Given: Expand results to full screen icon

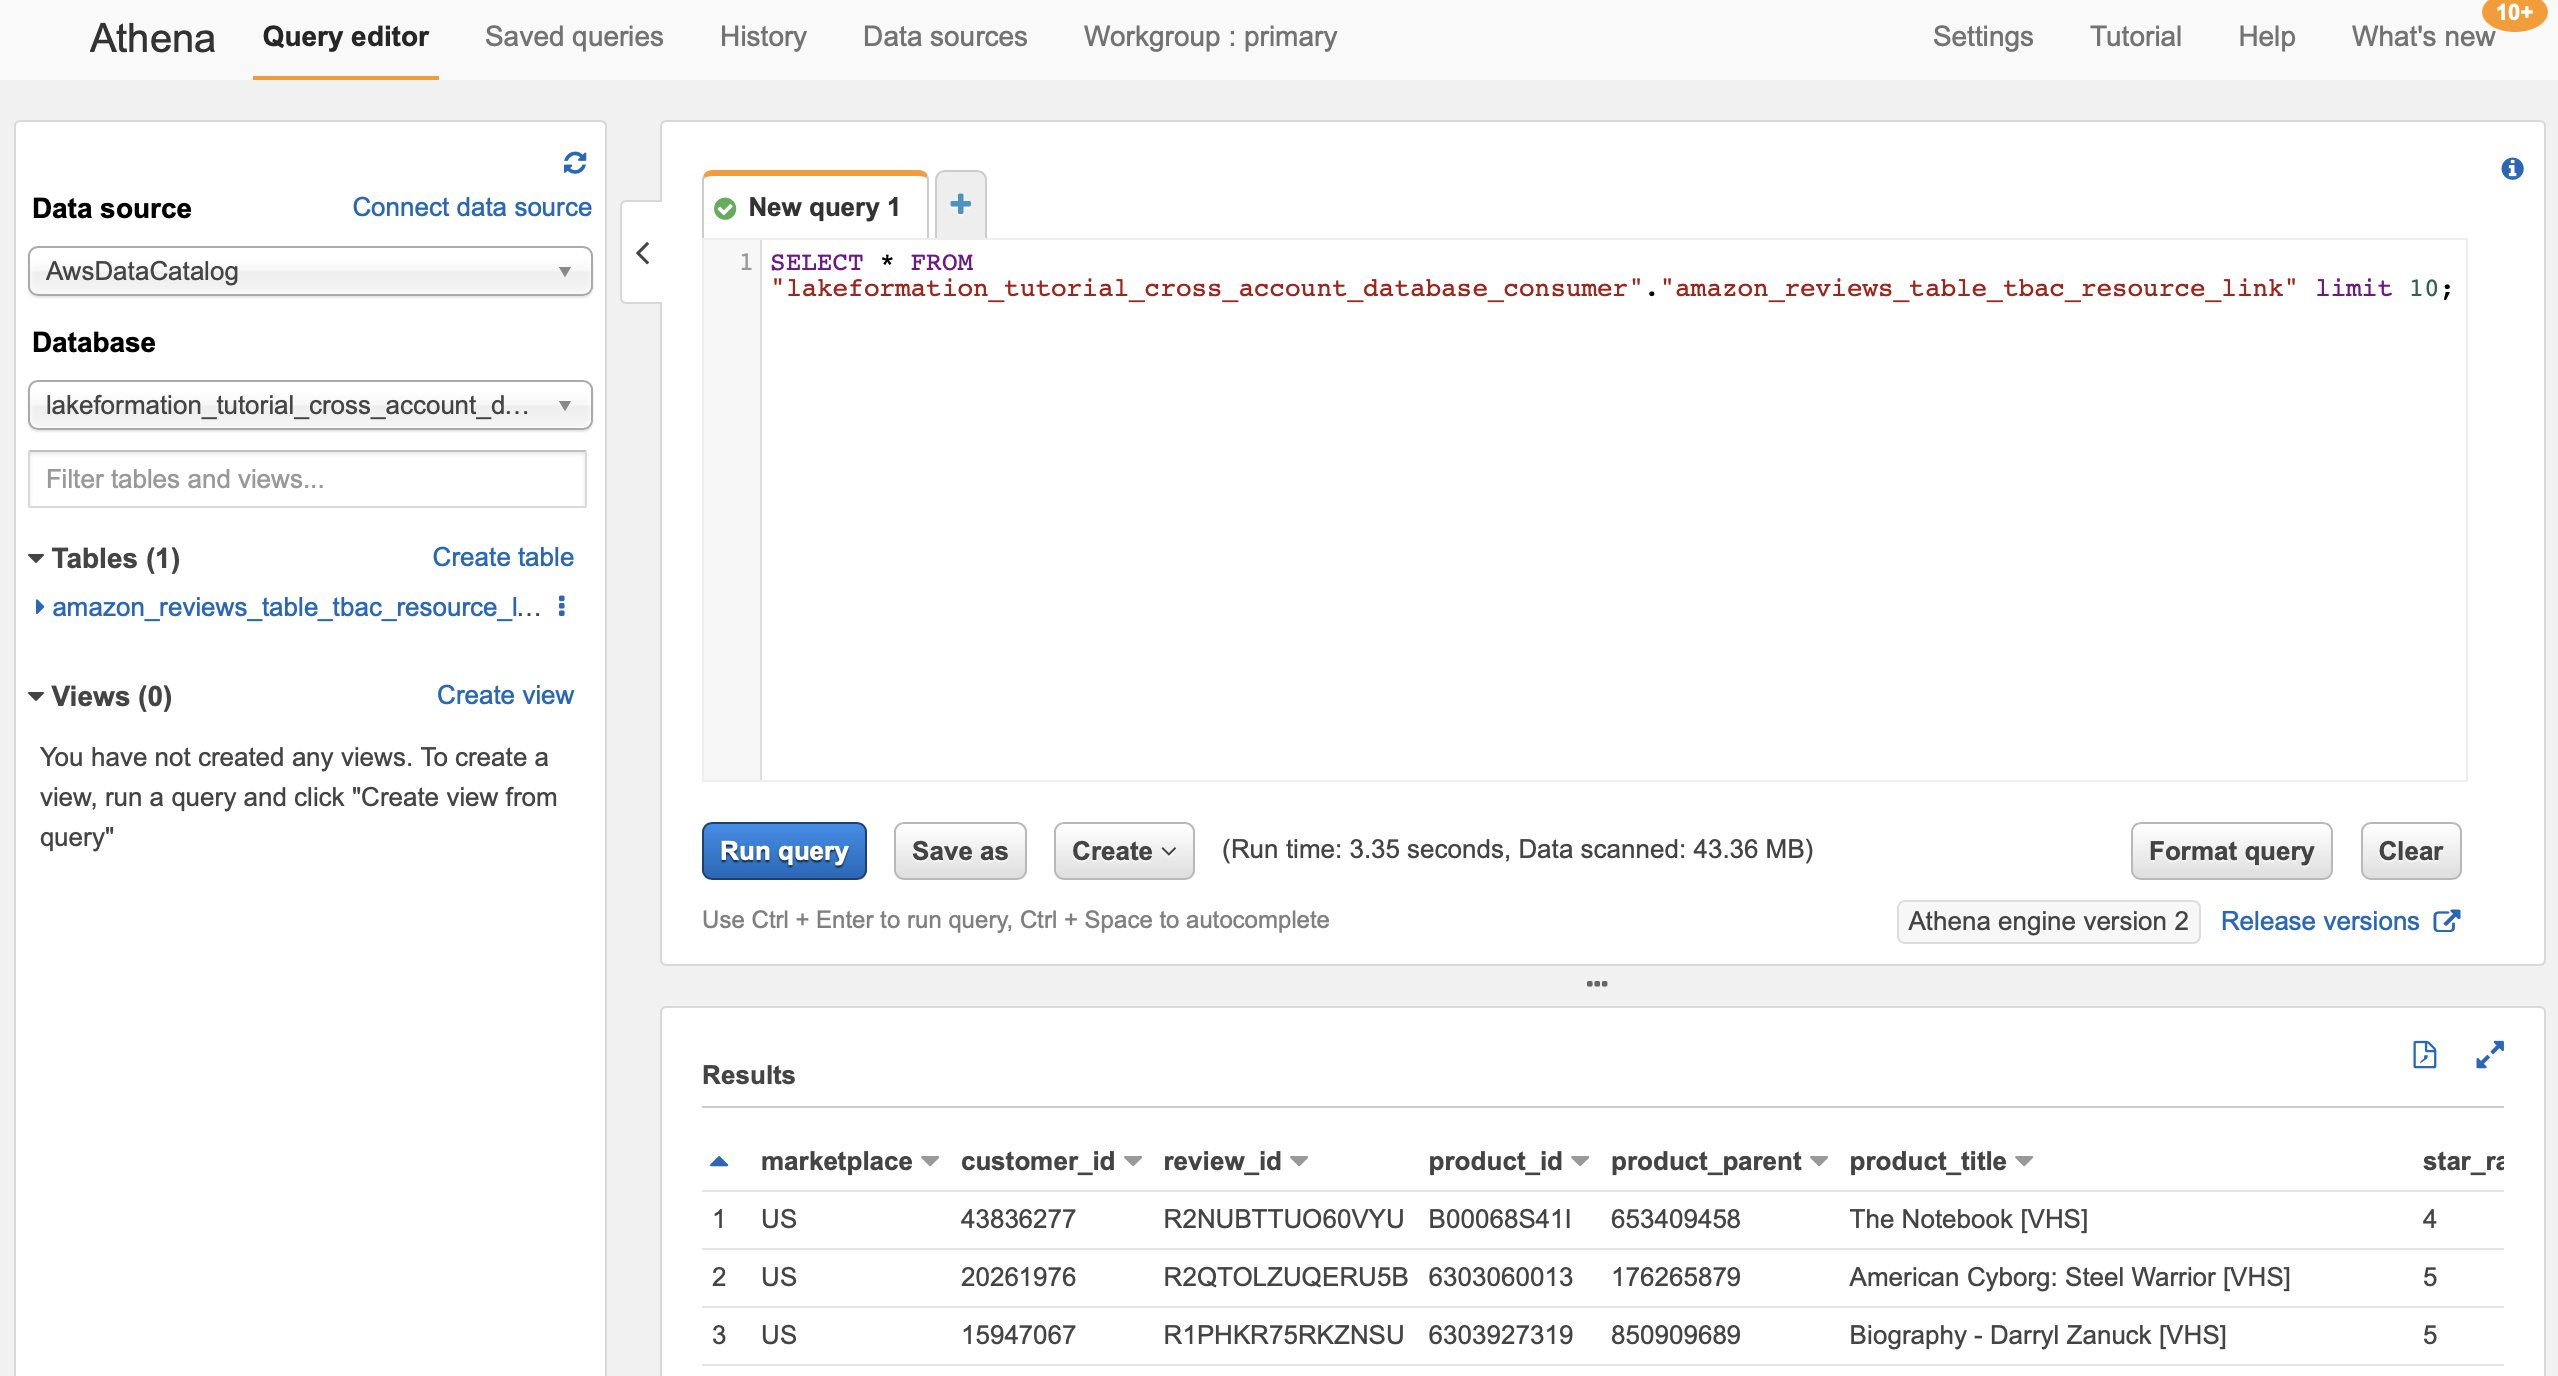Looking at the screenshot, I should point(2489,1055).
